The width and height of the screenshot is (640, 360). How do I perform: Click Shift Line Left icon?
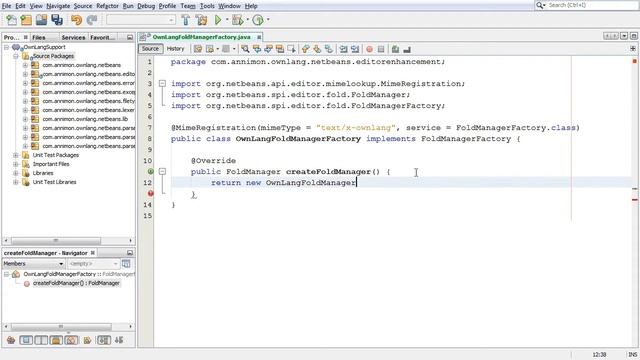pyautogui.click(x=343, y=49)
